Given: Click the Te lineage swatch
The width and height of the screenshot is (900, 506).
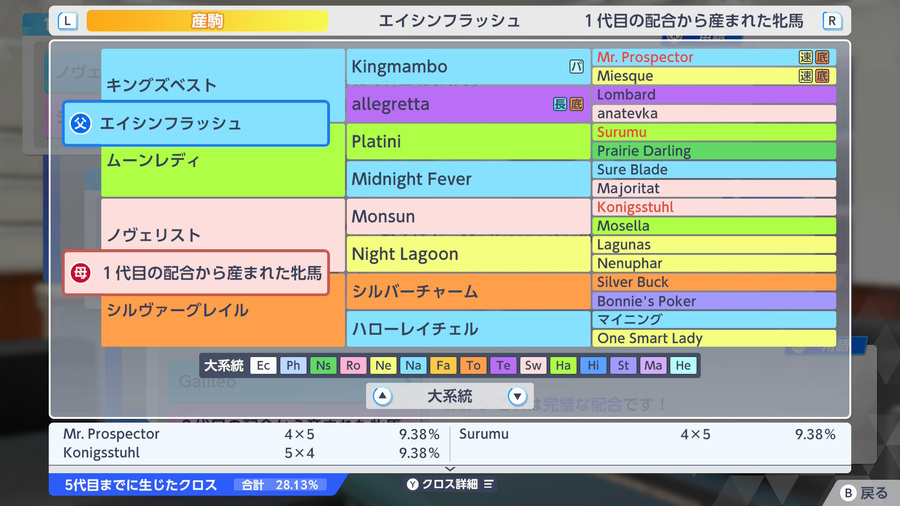Looking at the screenshot, I should pyautogui.click(x=503, y=365).
